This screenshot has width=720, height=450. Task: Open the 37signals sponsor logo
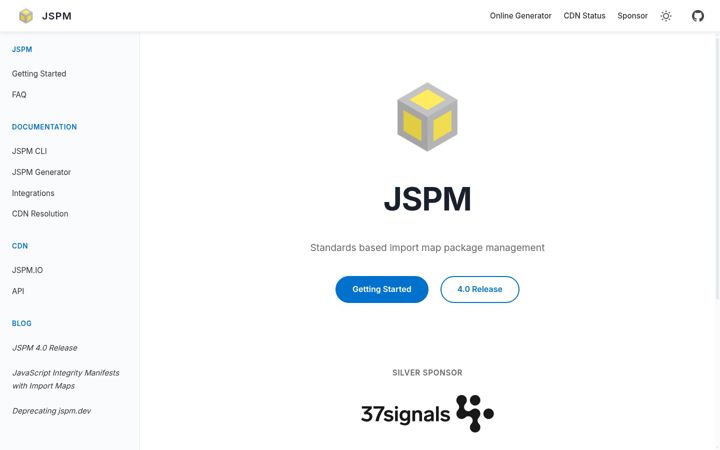point(427,413)
